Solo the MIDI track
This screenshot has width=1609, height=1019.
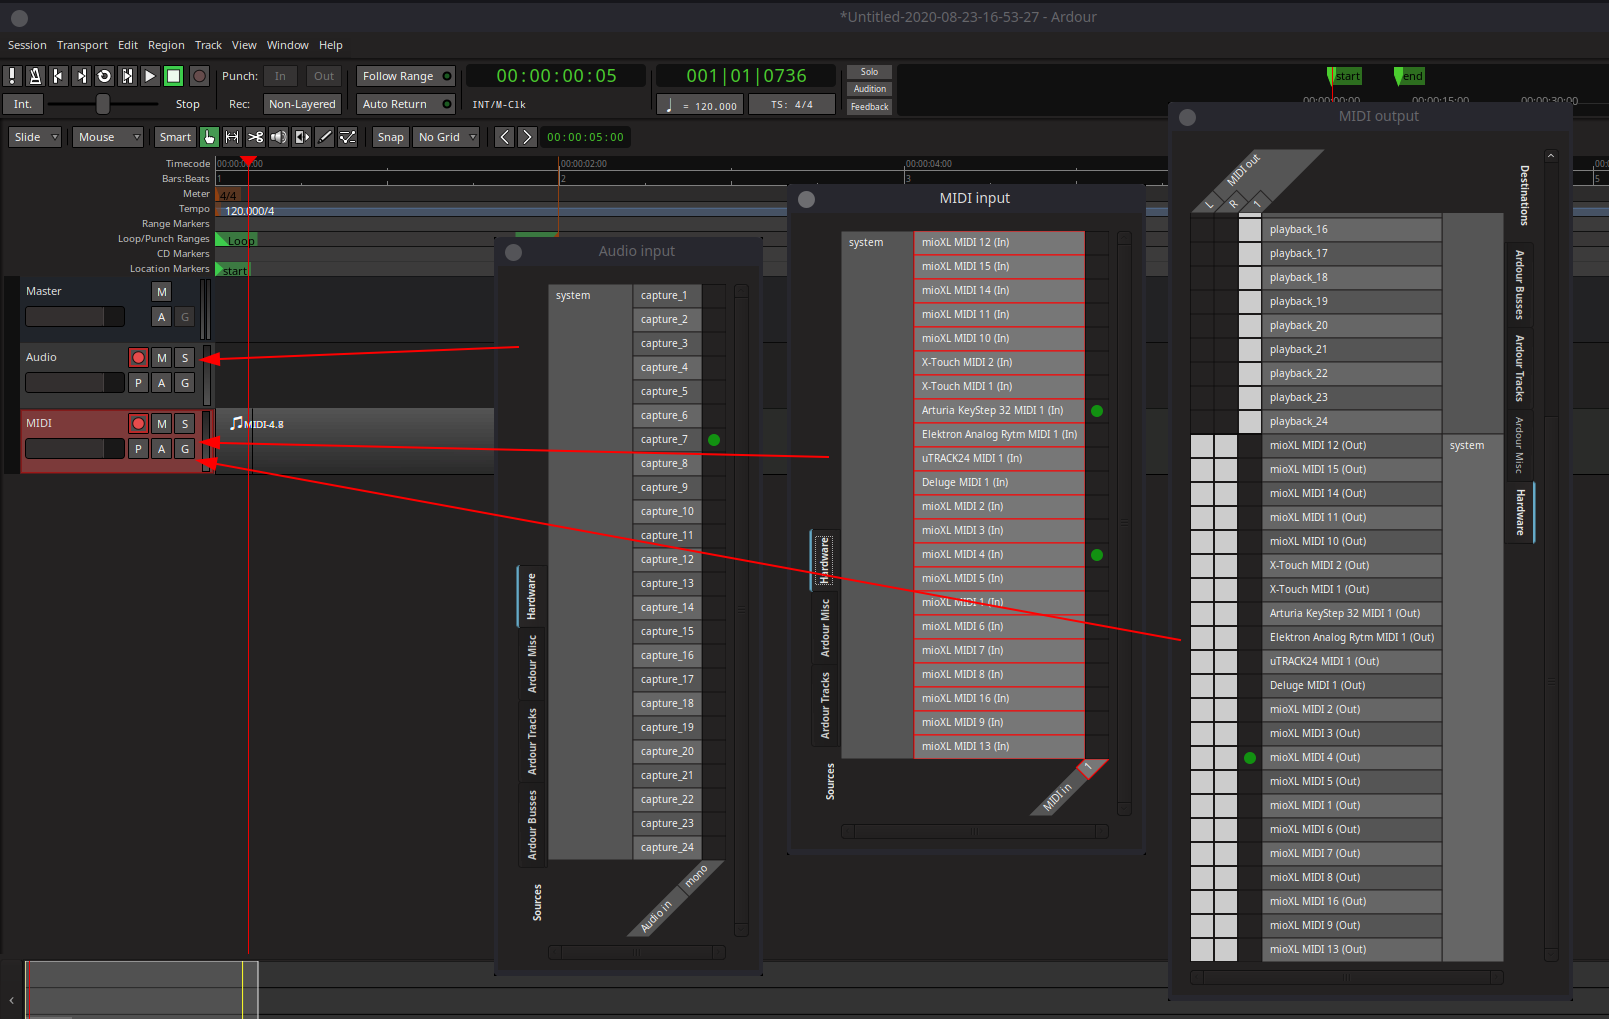coord(184,424)
